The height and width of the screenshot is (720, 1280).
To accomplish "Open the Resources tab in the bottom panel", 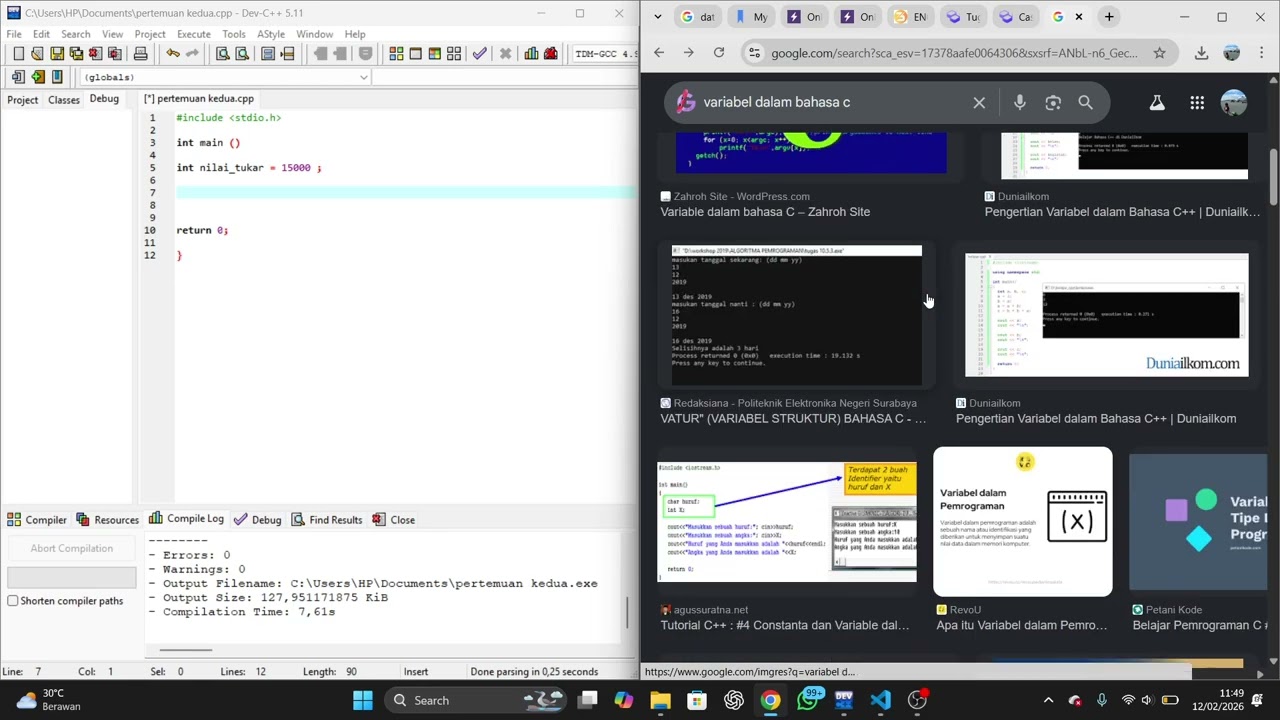I will pos(107,520).
